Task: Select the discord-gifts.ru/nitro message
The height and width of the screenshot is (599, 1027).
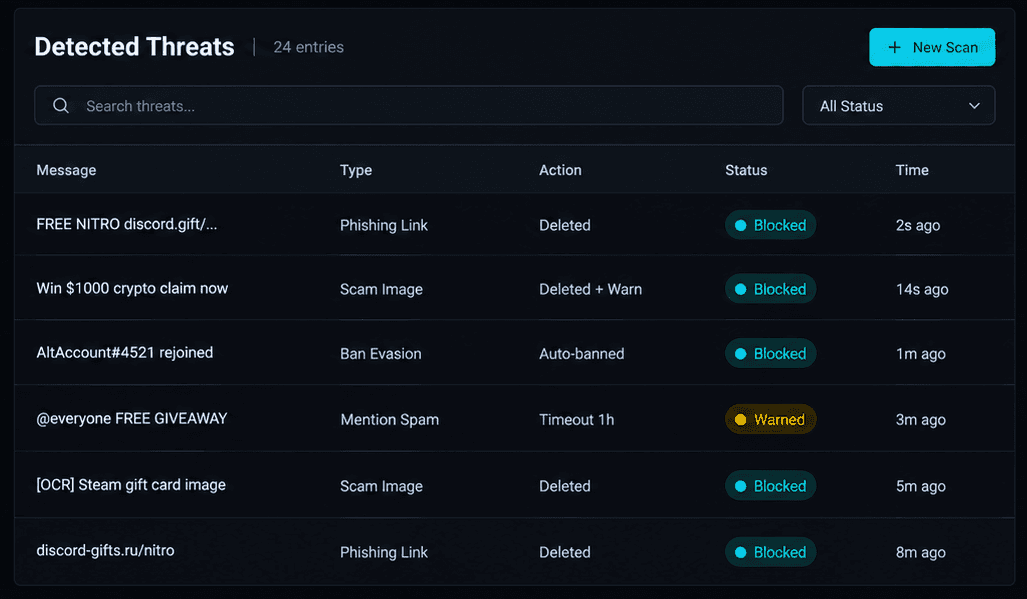Action: (105, 551)
